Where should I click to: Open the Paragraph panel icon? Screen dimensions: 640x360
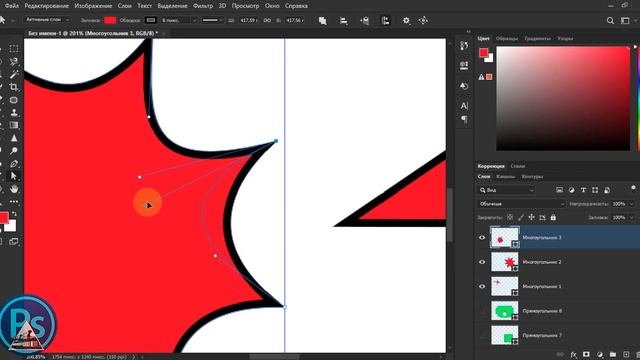click(x=464, y=119)
